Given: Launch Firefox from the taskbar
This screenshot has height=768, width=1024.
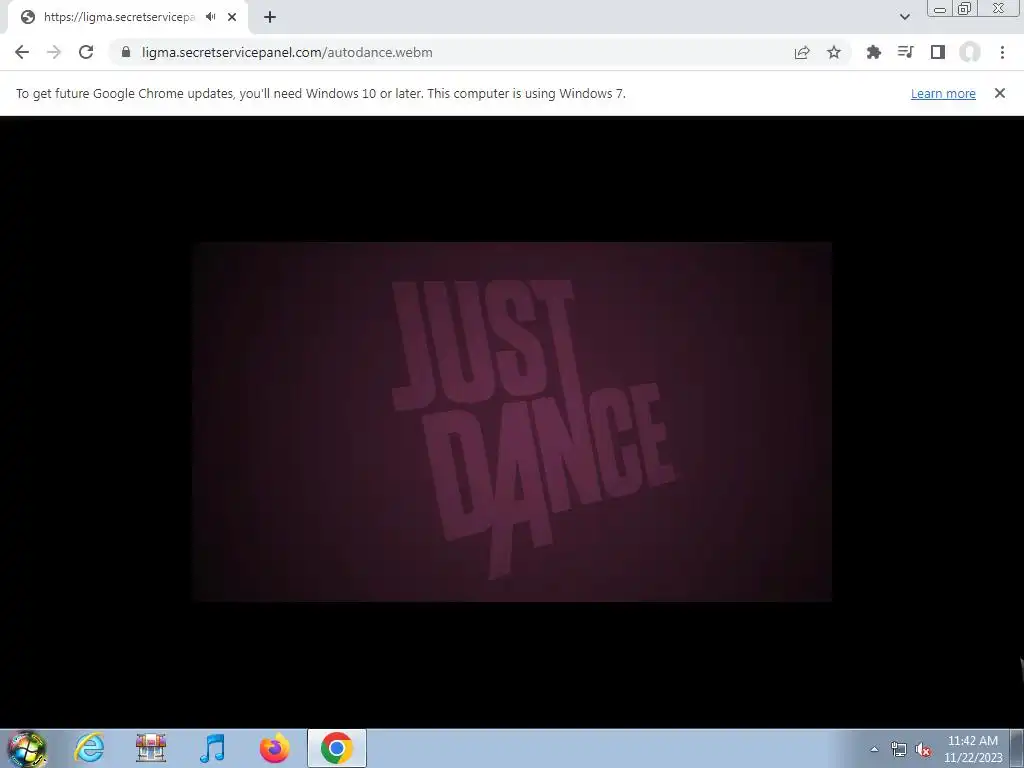Looking at the screenshot, I should pyautogui.click(x=274, y=748).
